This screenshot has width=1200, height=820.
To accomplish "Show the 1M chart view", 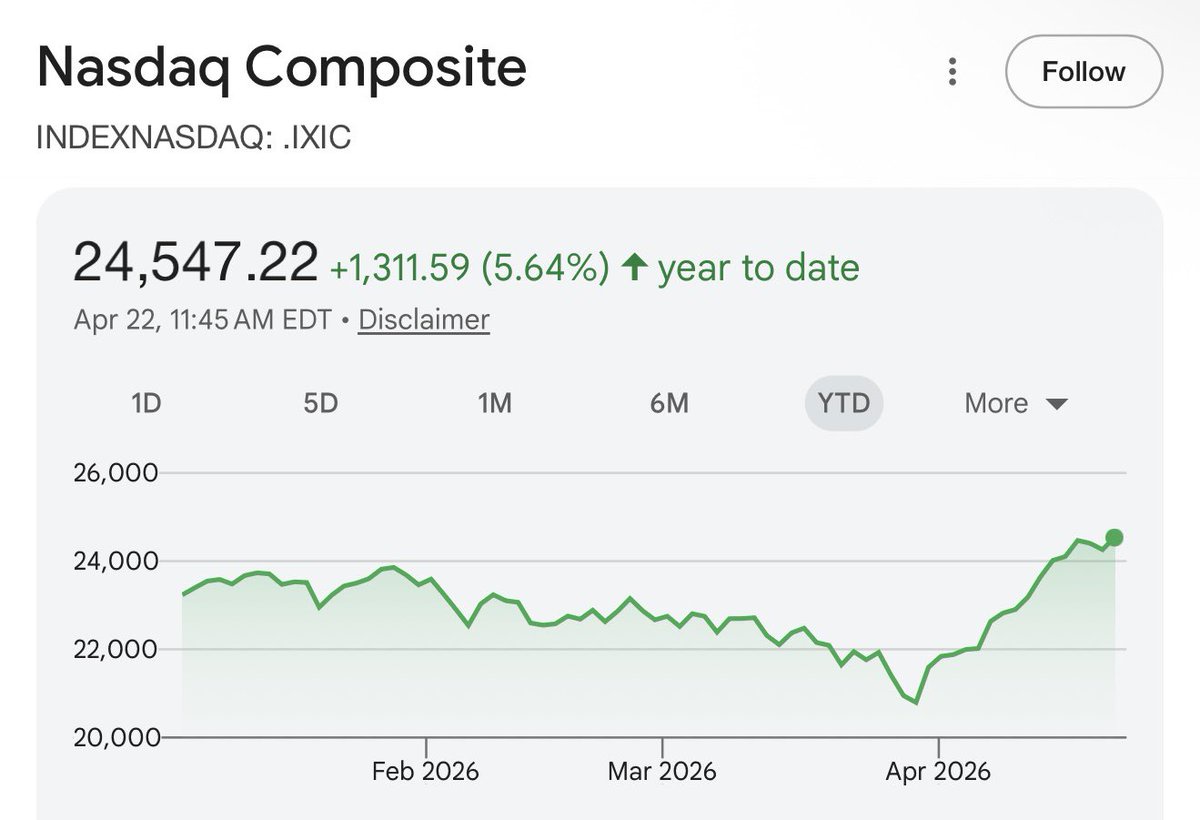I will tap(494, 403).
